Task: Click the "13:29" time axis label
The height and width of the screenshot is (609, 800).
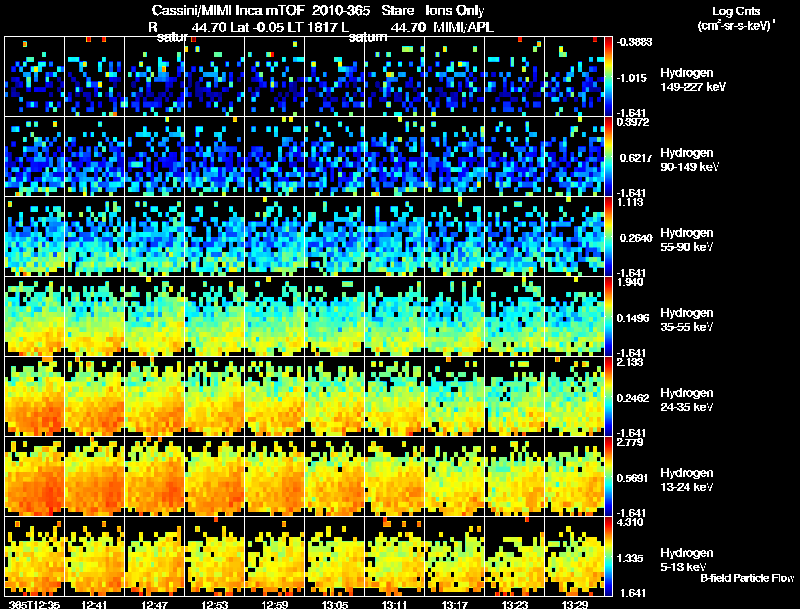Action: 575,605
